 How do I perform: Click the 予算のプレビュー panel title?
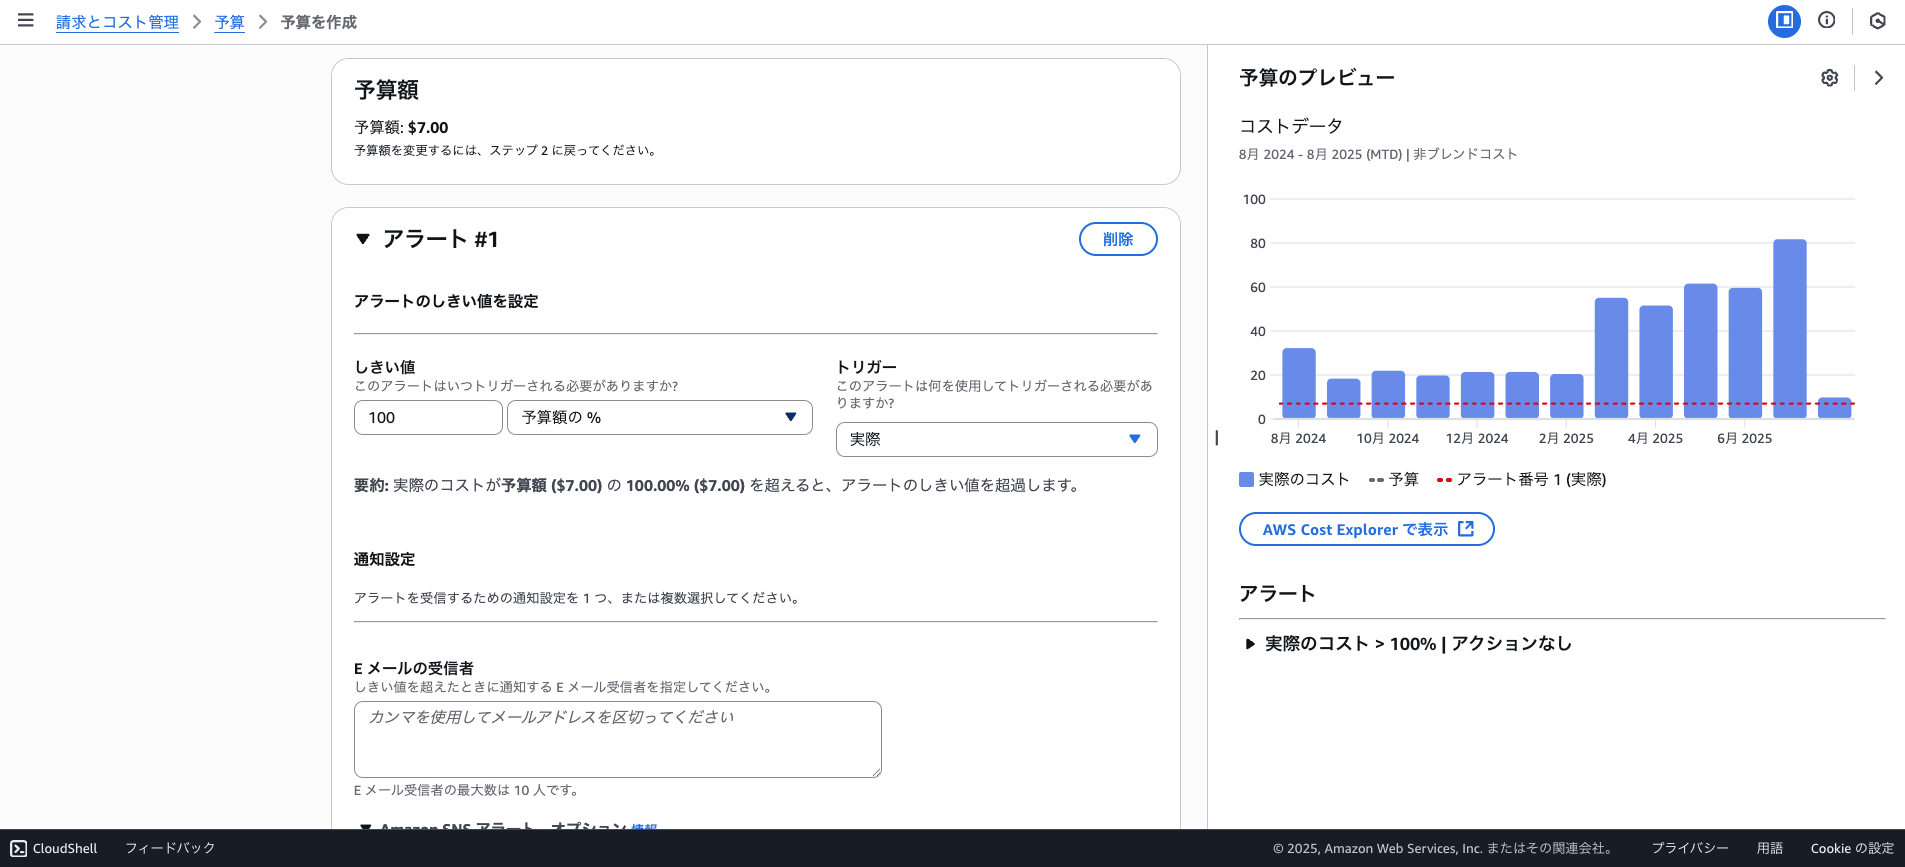[1317, 78]
